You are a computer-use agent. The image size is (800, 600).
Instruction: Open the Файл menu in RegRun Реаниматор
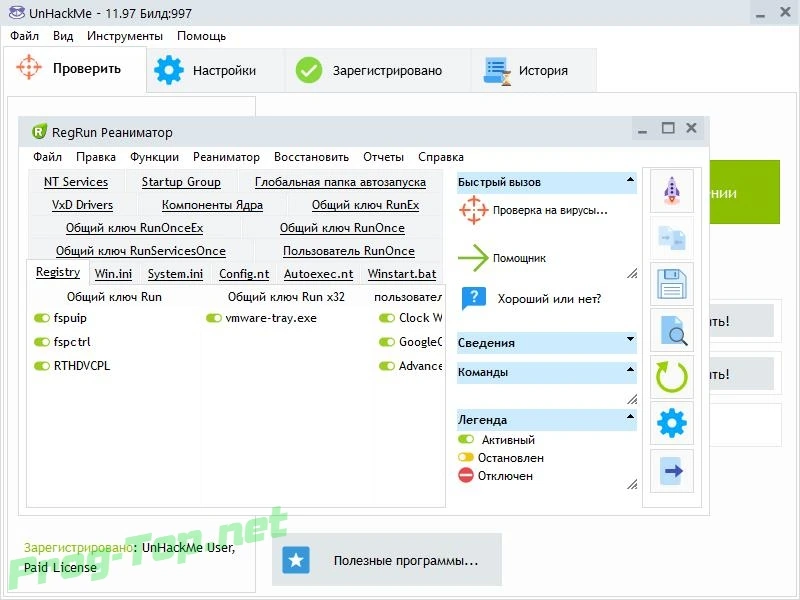(x=47, y=157)
